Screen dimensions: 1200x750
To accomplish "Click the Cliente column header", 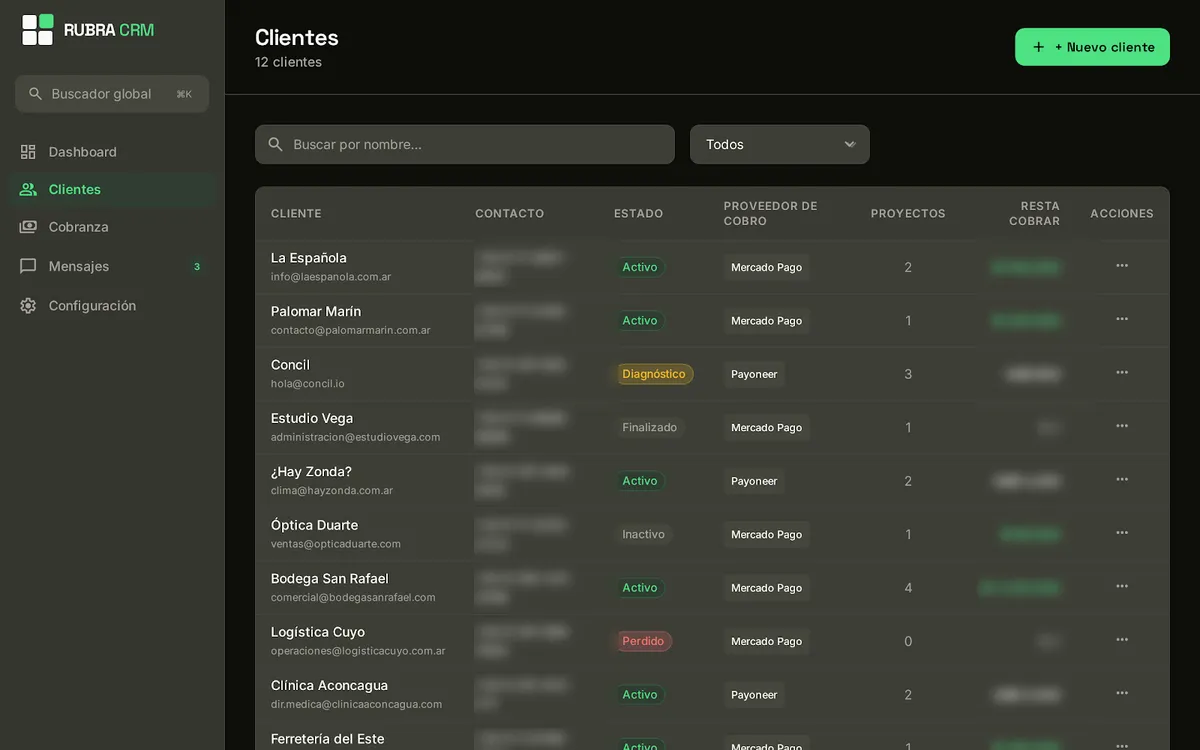I will pyautogui.click(x=296, y=214).
